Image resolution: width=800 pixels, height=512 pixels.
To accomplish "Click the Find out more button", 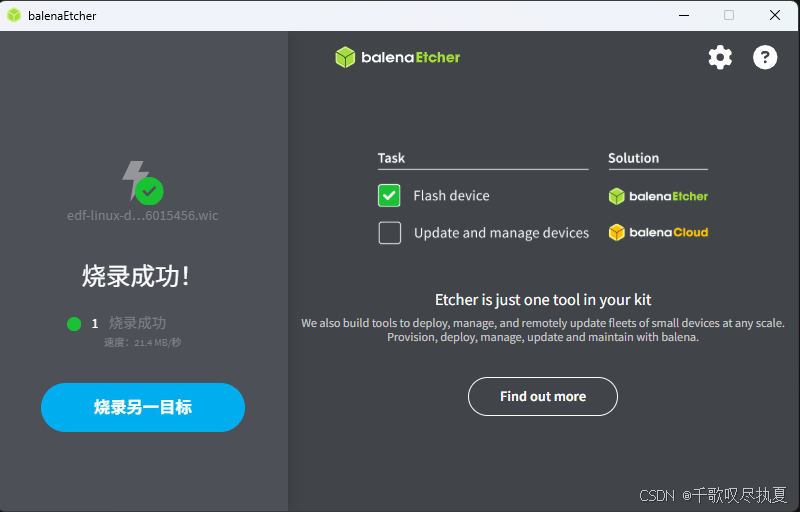I will [x=543, y=396].
